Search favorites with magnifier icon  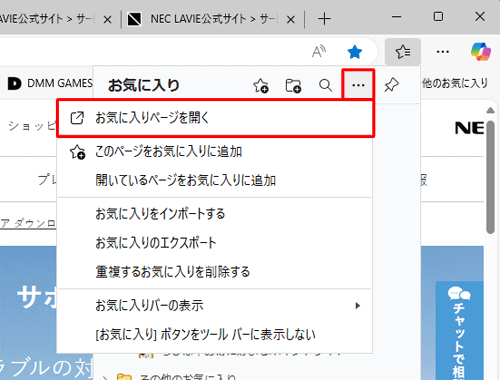tap(325, 85)
